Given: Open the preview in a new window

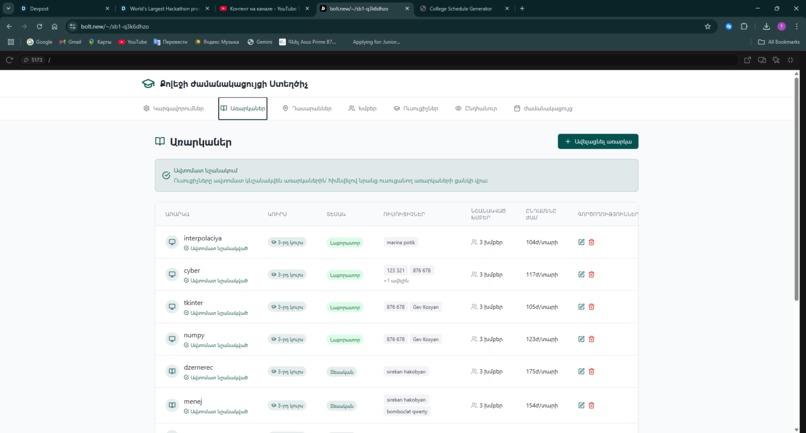Looking at the screenshot, I should click(747, 60).
